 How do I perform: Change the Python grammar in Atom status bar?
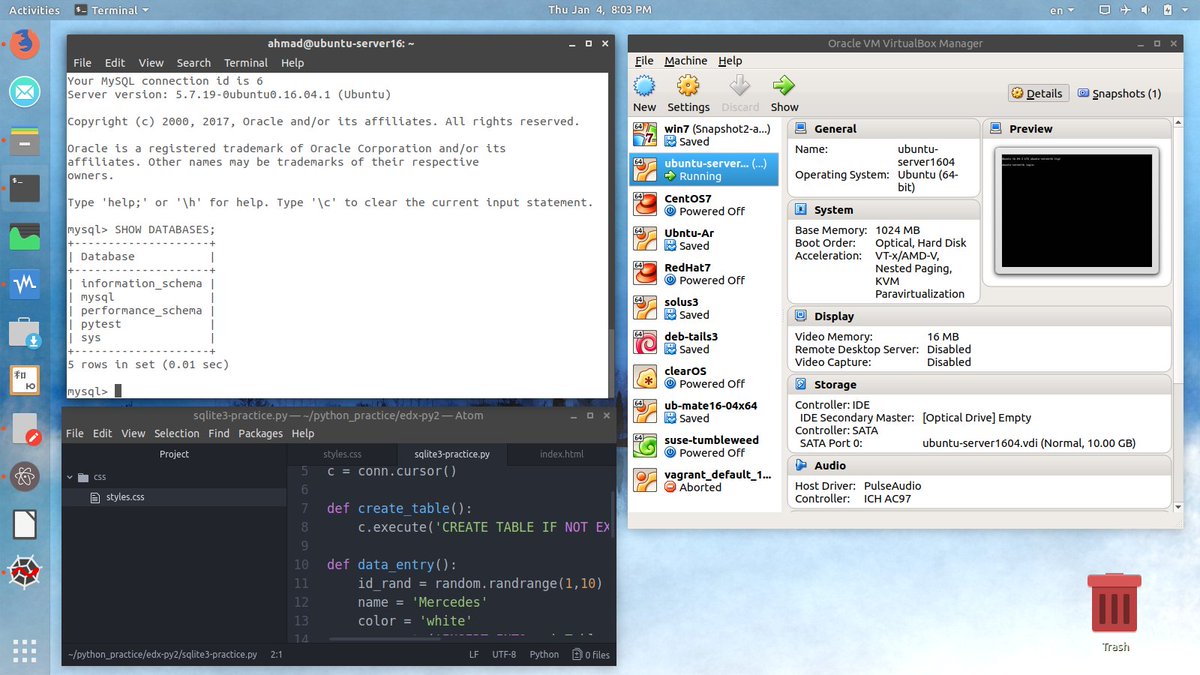pyautogui.click(x=544, y=655)
